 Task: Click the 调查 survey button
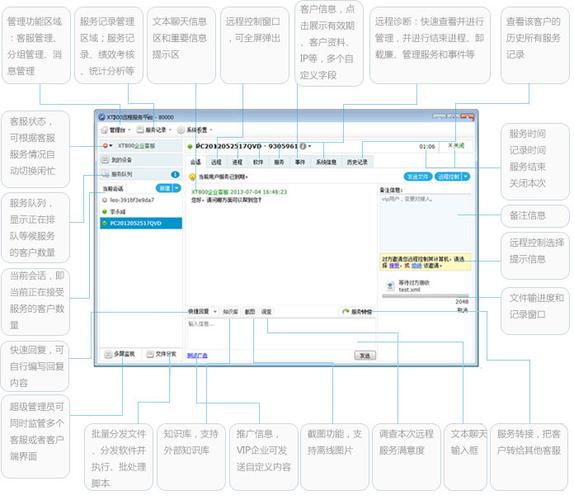click(x=266, y=311)
